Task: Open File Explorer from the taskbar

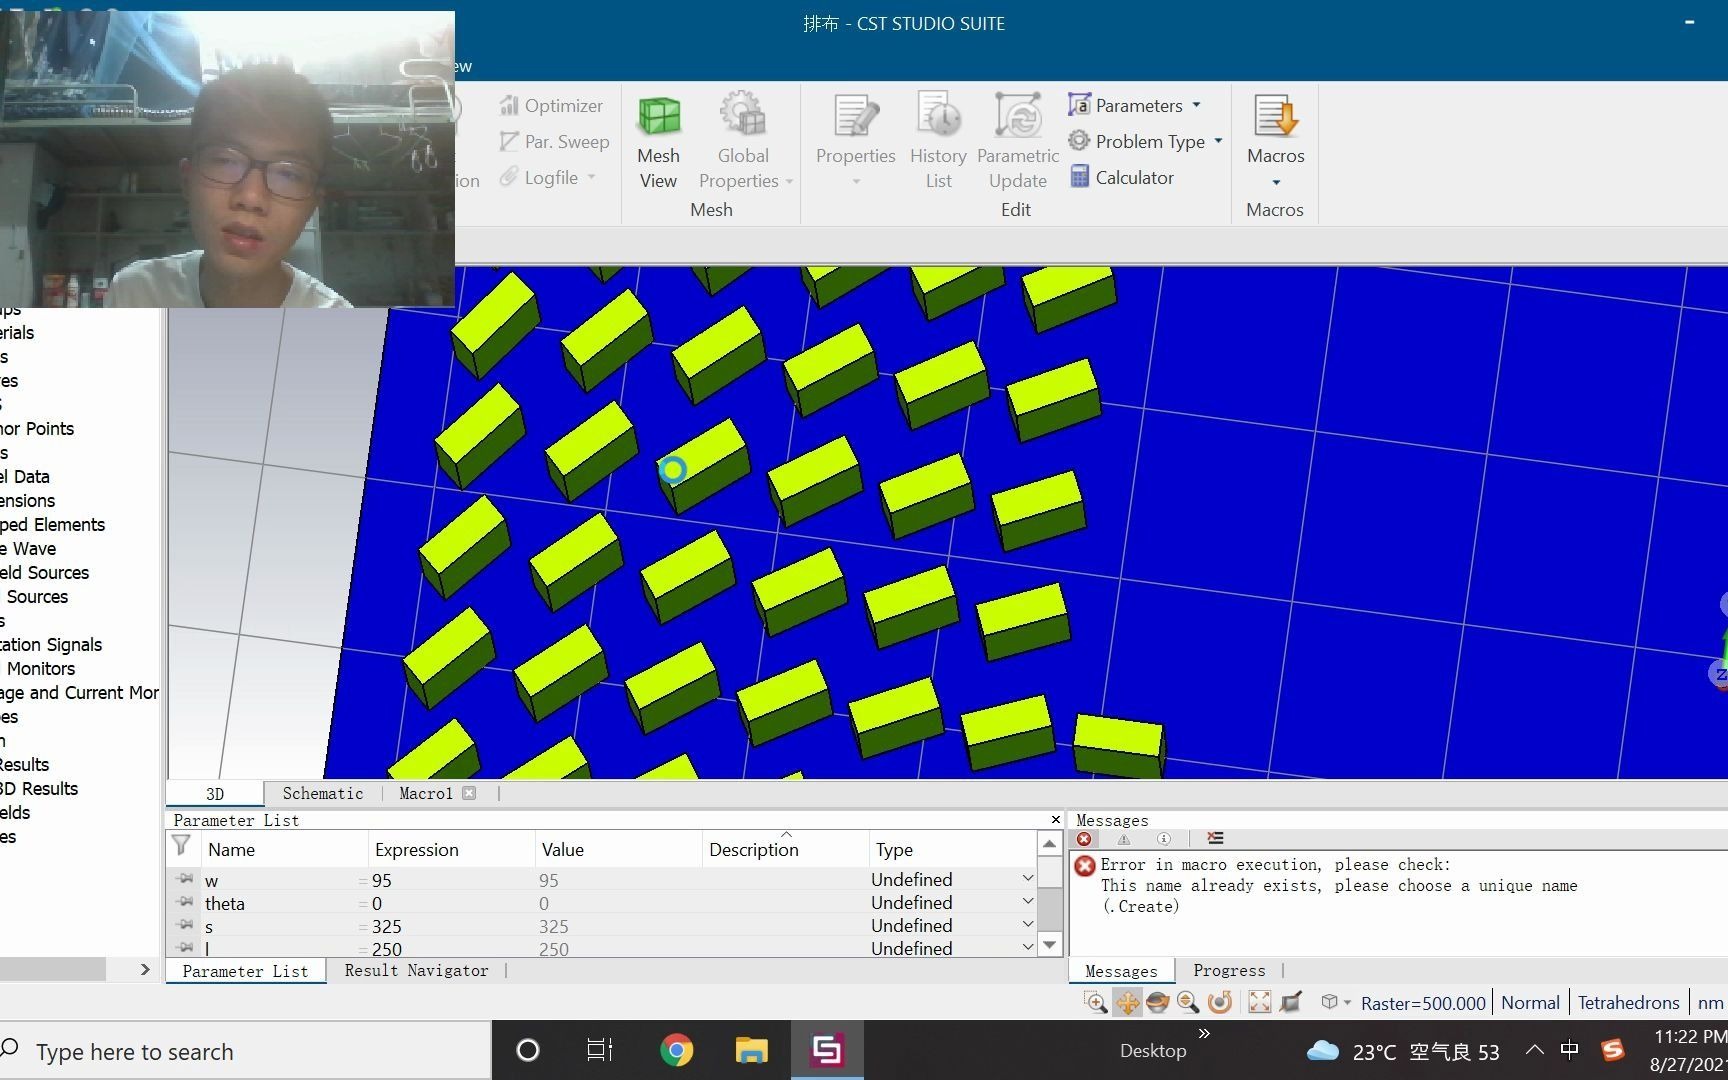Action: pyautogui.click(x=751, y=1050)
